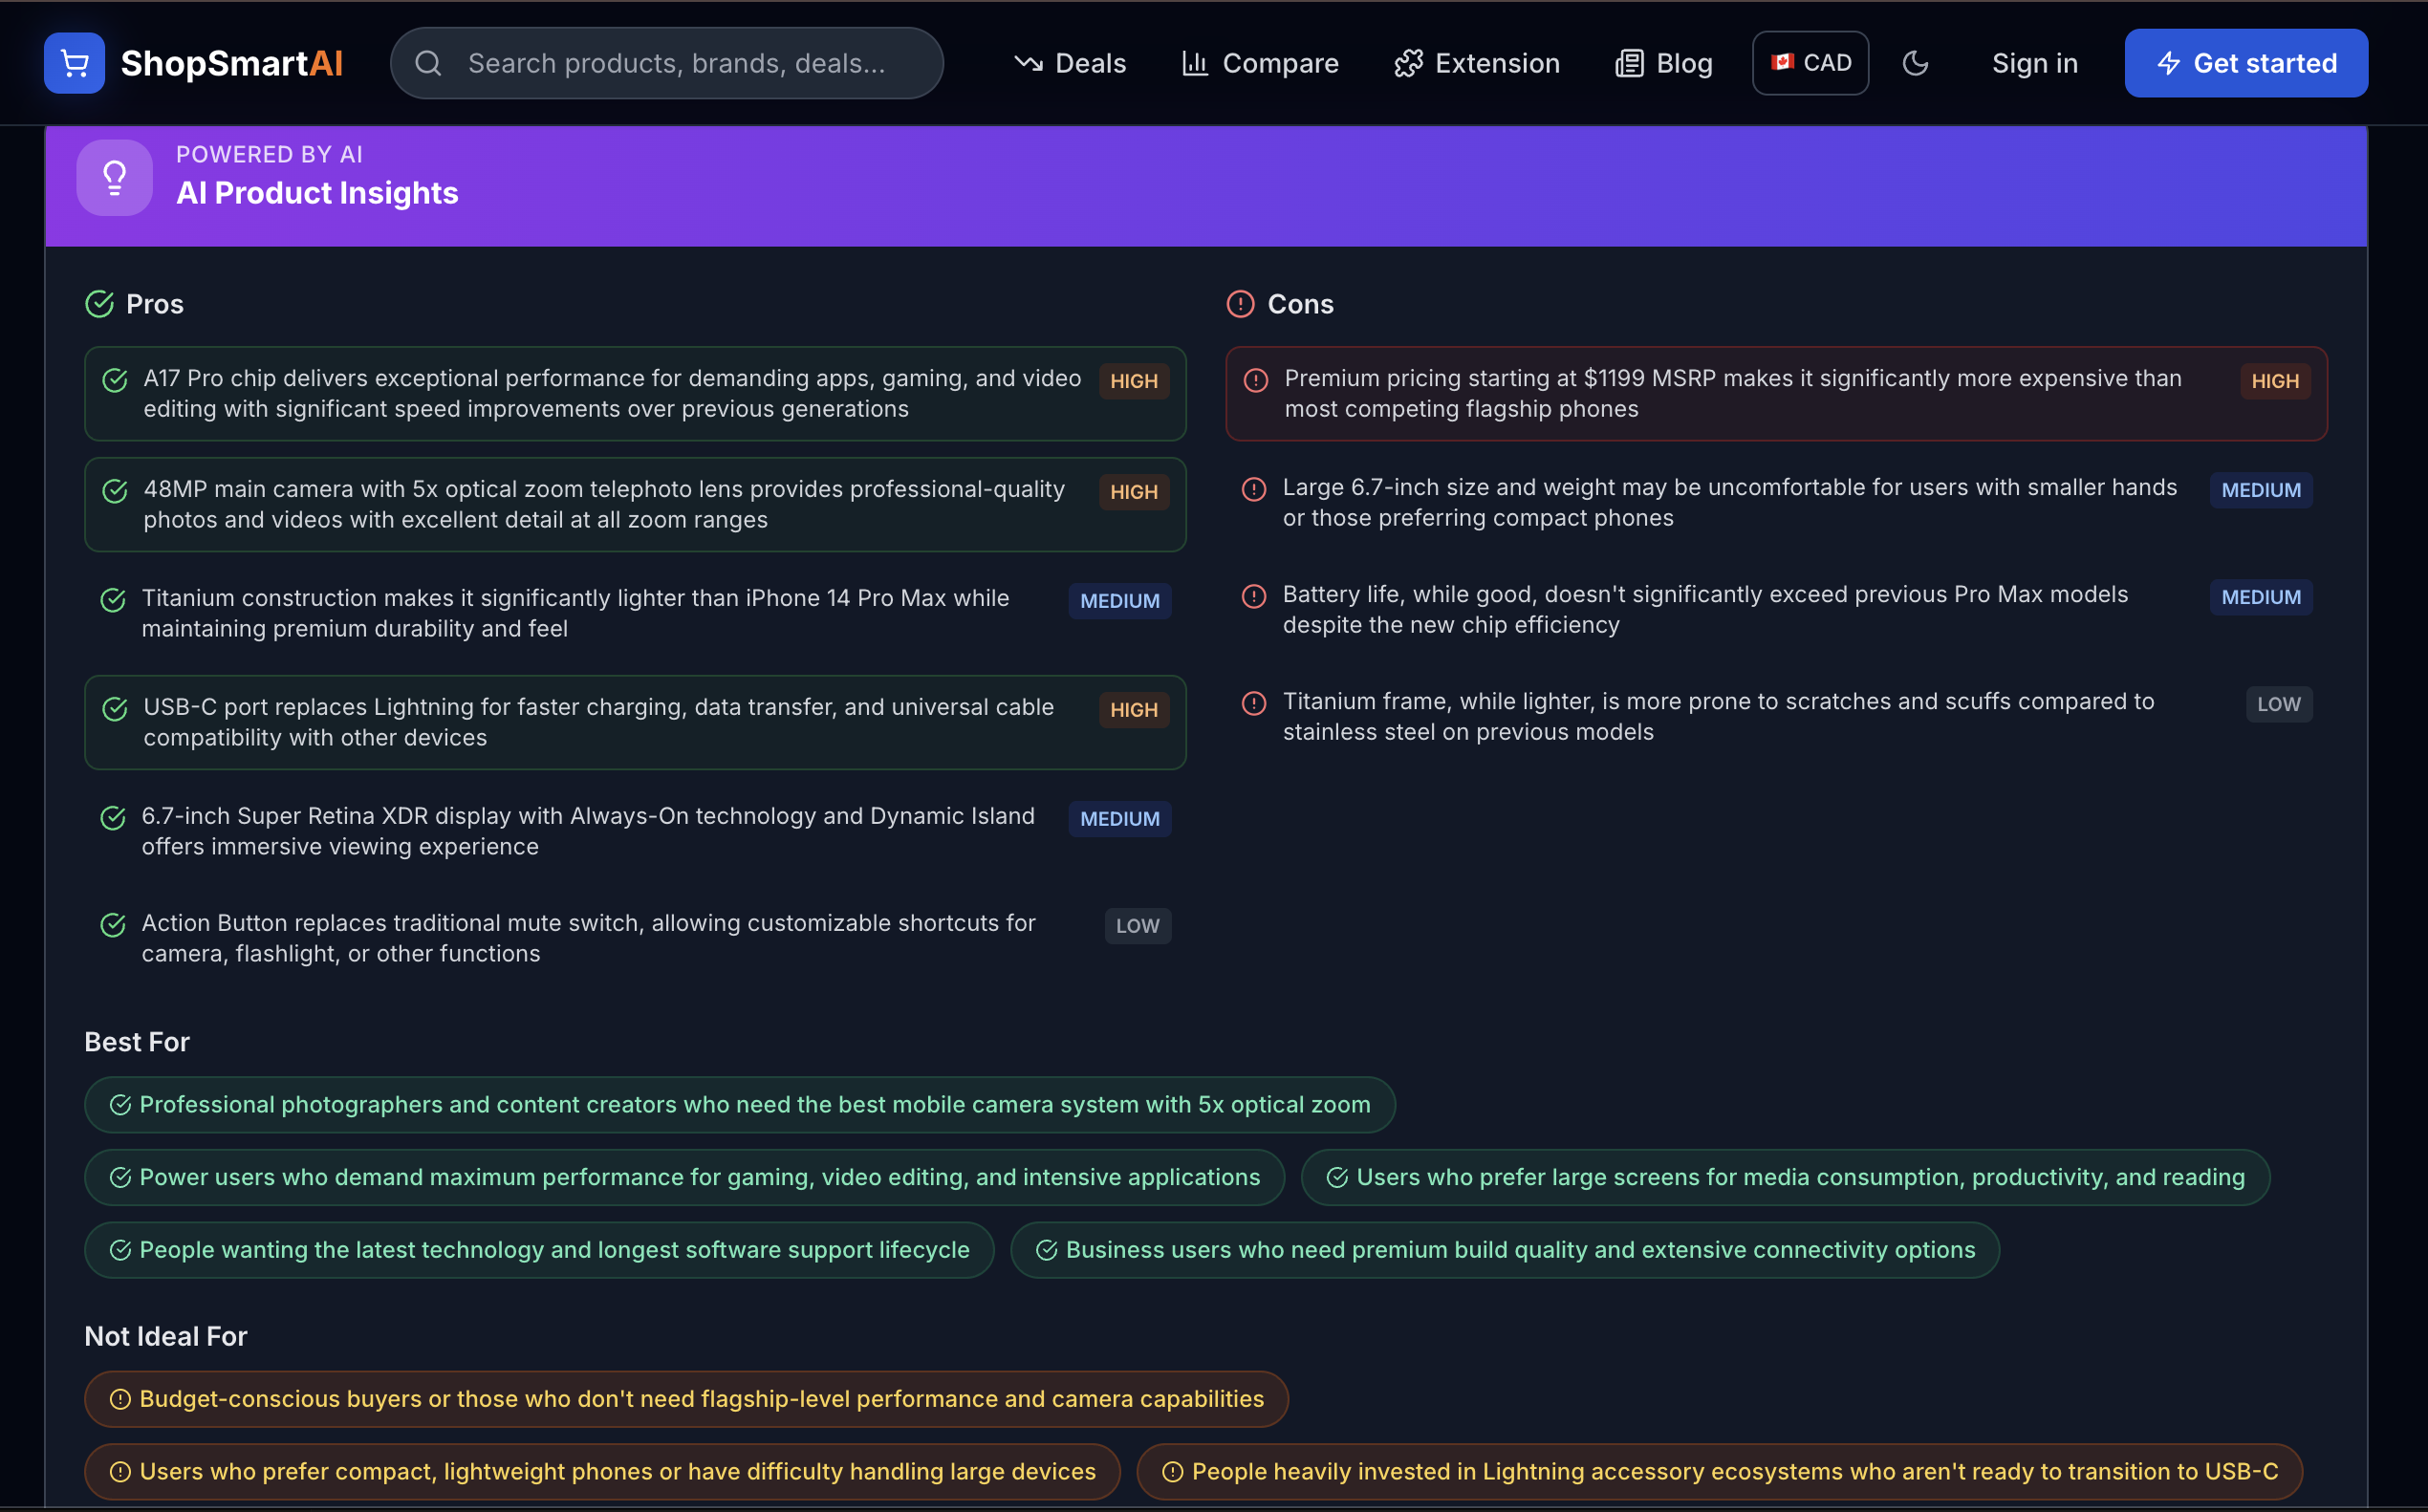Click the lightbulb AI Product Insights icon
The width and height of the screenshot is (2428, 1512).
point(114,178)
